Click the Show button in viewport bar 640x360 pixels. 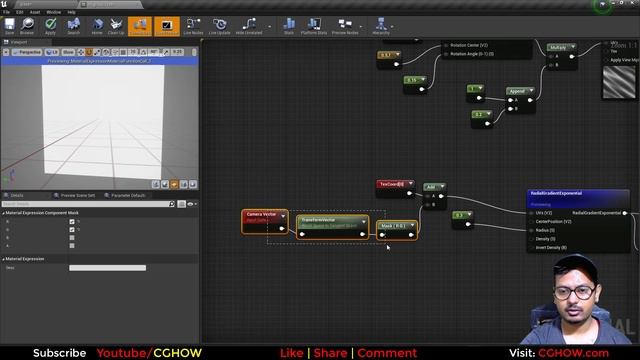(x=68, y=52)
